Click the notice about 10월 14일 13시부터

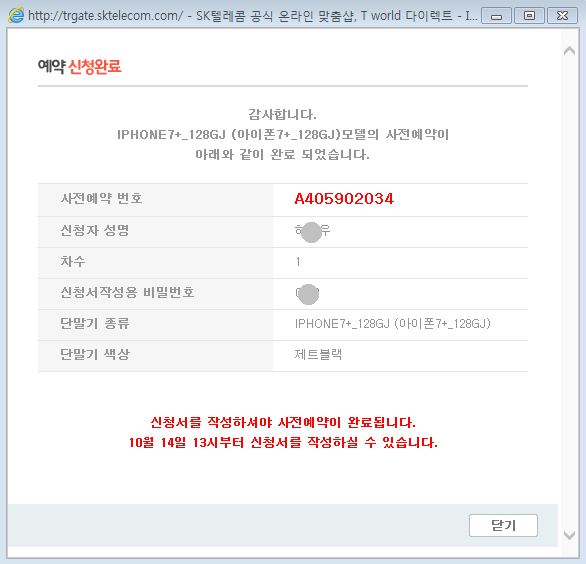point(283,443)
